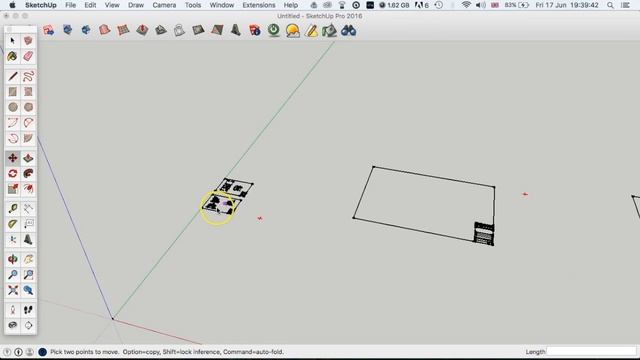Open the Camera menu
The width and height of the screenshot is (640, 360).
[x=164, y=5]
